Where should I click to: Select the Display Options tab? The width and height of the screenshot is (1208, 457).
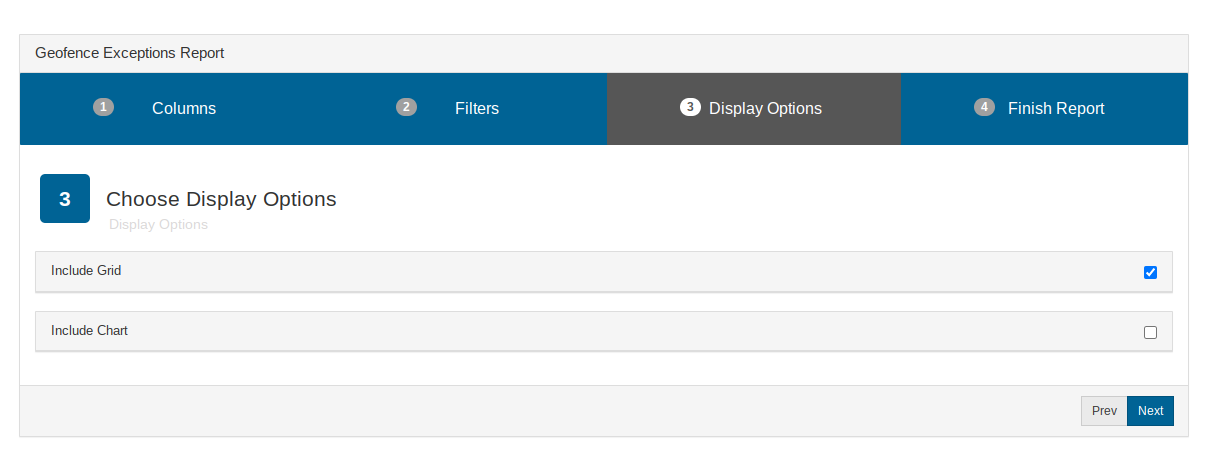point(754,109)
